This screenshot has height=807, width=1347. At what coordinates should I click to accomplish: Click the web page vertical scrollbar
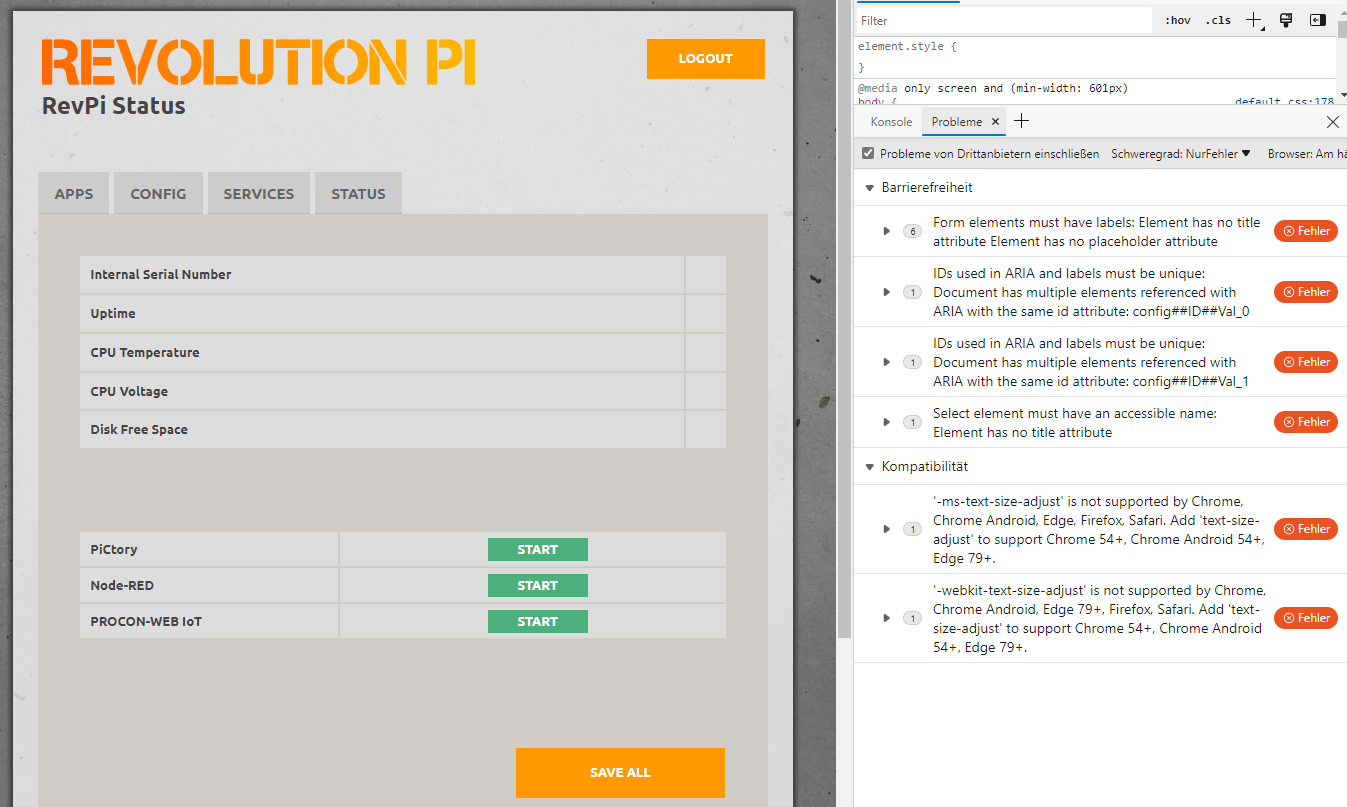point(845,320)
